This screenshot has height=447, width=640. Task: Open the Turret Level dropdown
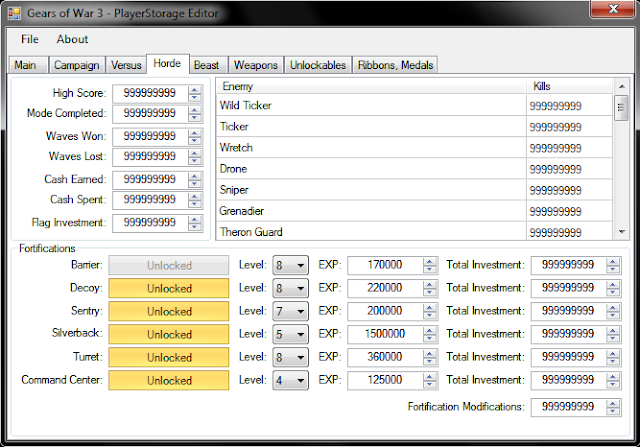[x=291, y=357]
